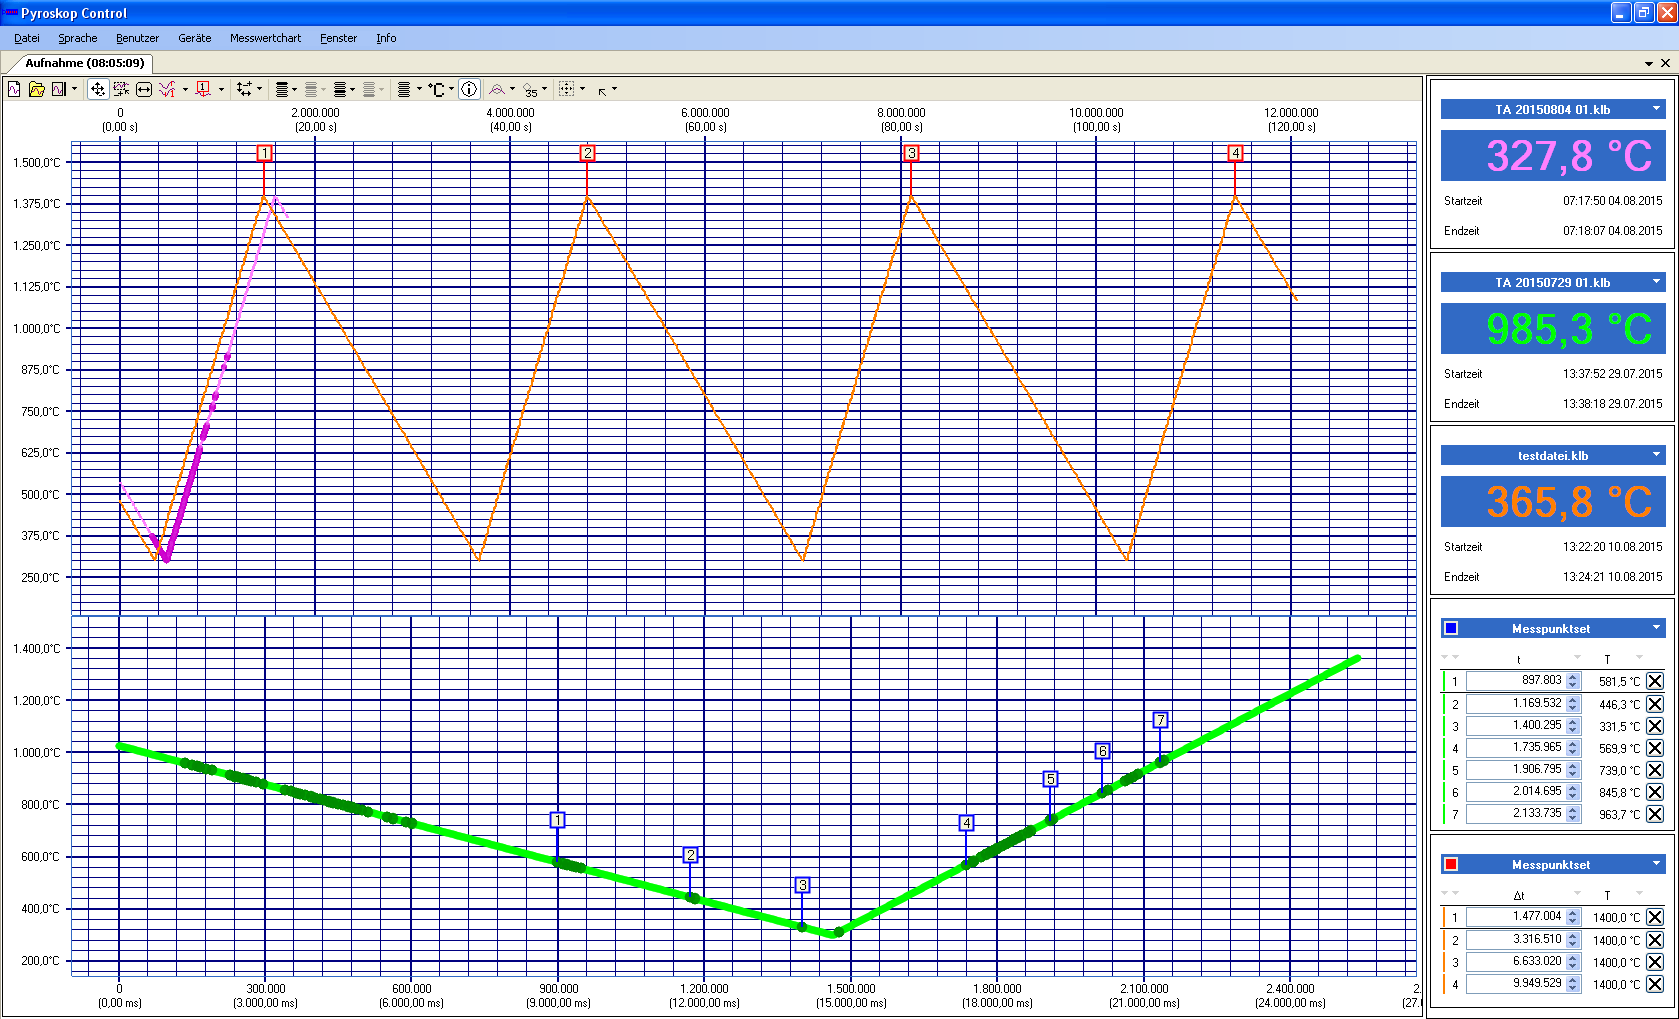Open the tab list dropdown arrow
Viewport: 1679px width, 1019px height.
pyautogui.click(x=1649, y=63)
